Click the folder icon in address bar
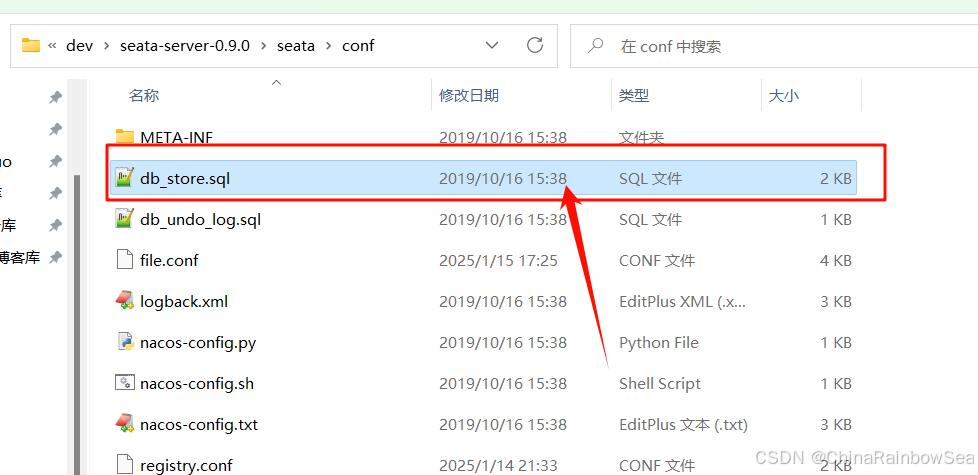This screenshot has height=475, width=978. 31,46
